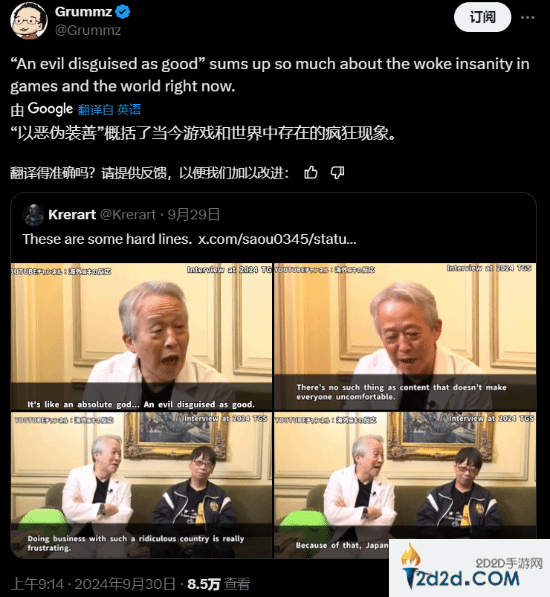Open the 'An evil disguised as good' image
This screenshot has width=550, height=597.
(x=141, y=337)
